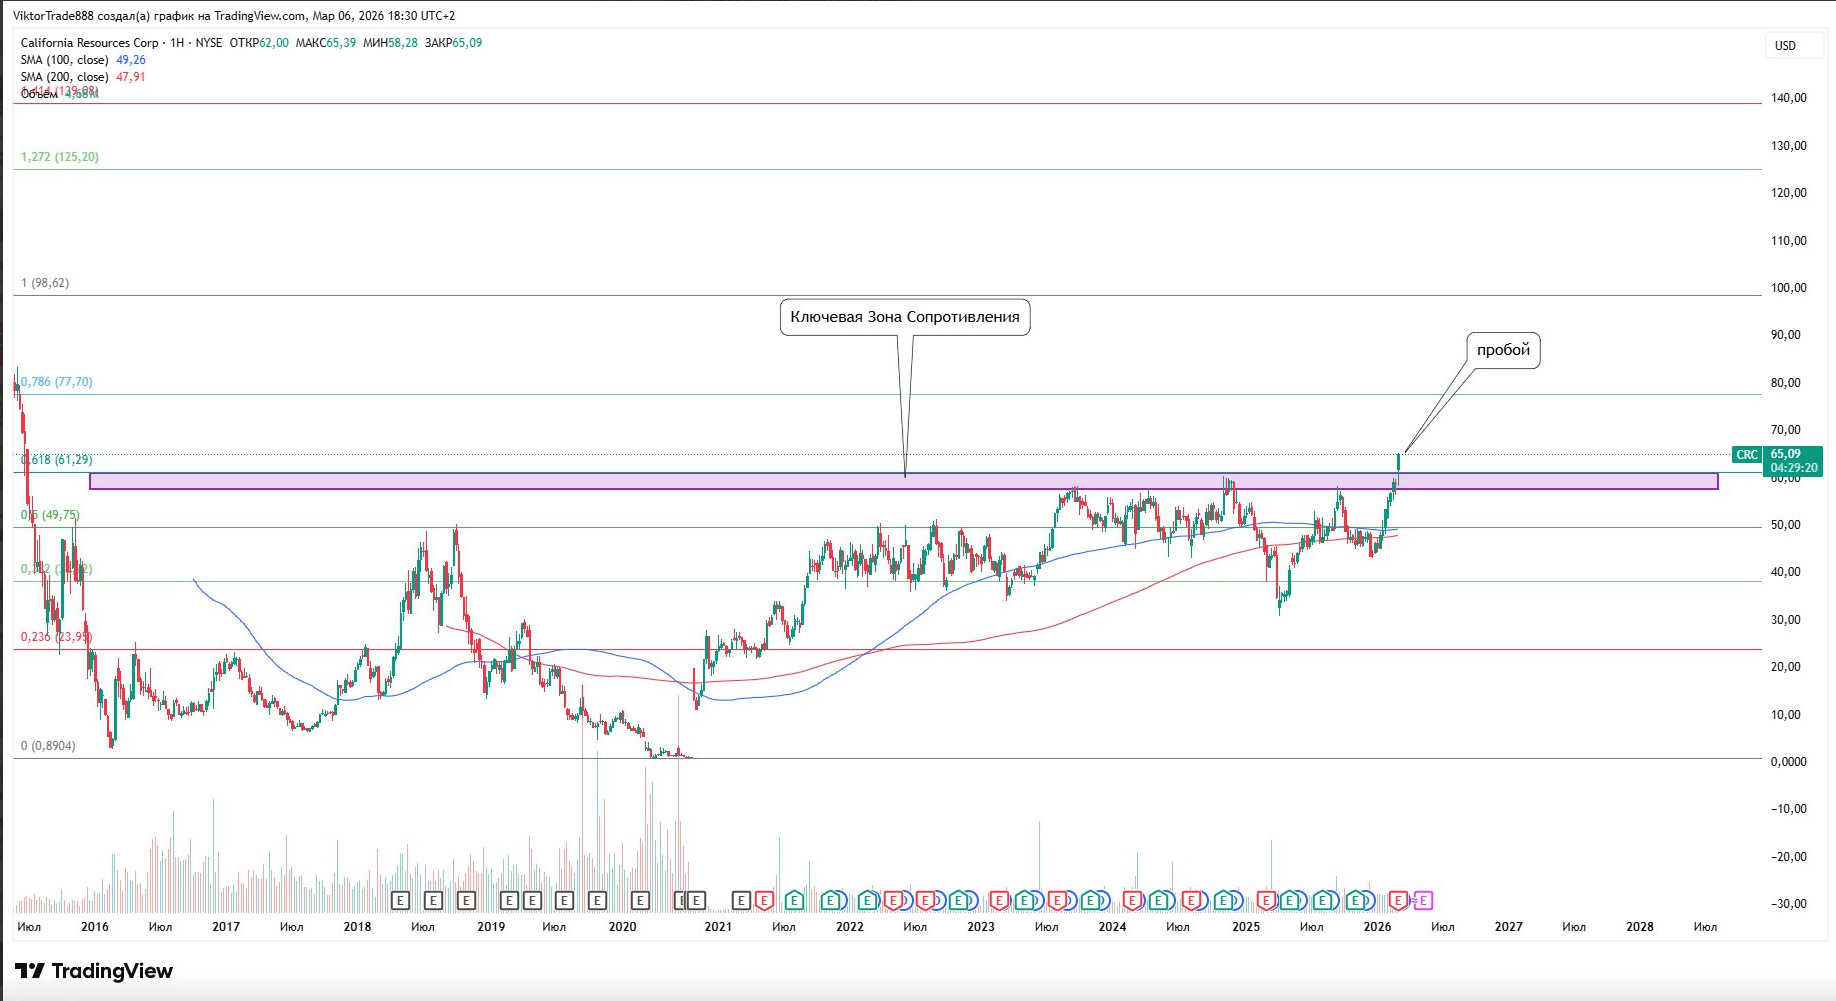Viewport: 1836px width, 1001px height.
Task: Click the last red E marker after 2026
Action: pos(1398,901)
